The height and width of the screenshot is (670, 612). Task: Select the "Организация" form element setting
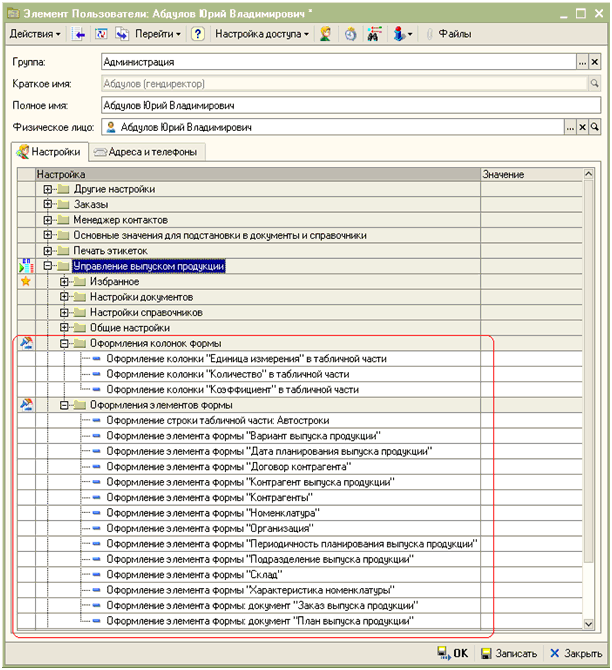pyautogui.click(x=210, y=529)
